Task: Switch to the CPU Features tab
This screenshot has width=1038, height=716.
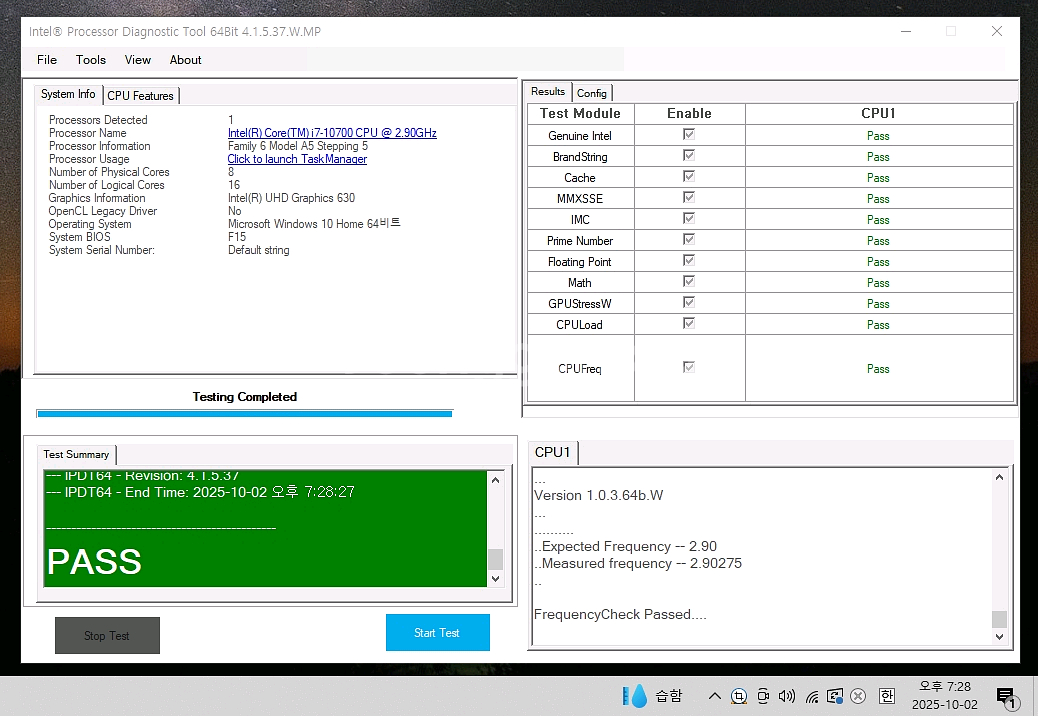Action: point(140,96)
